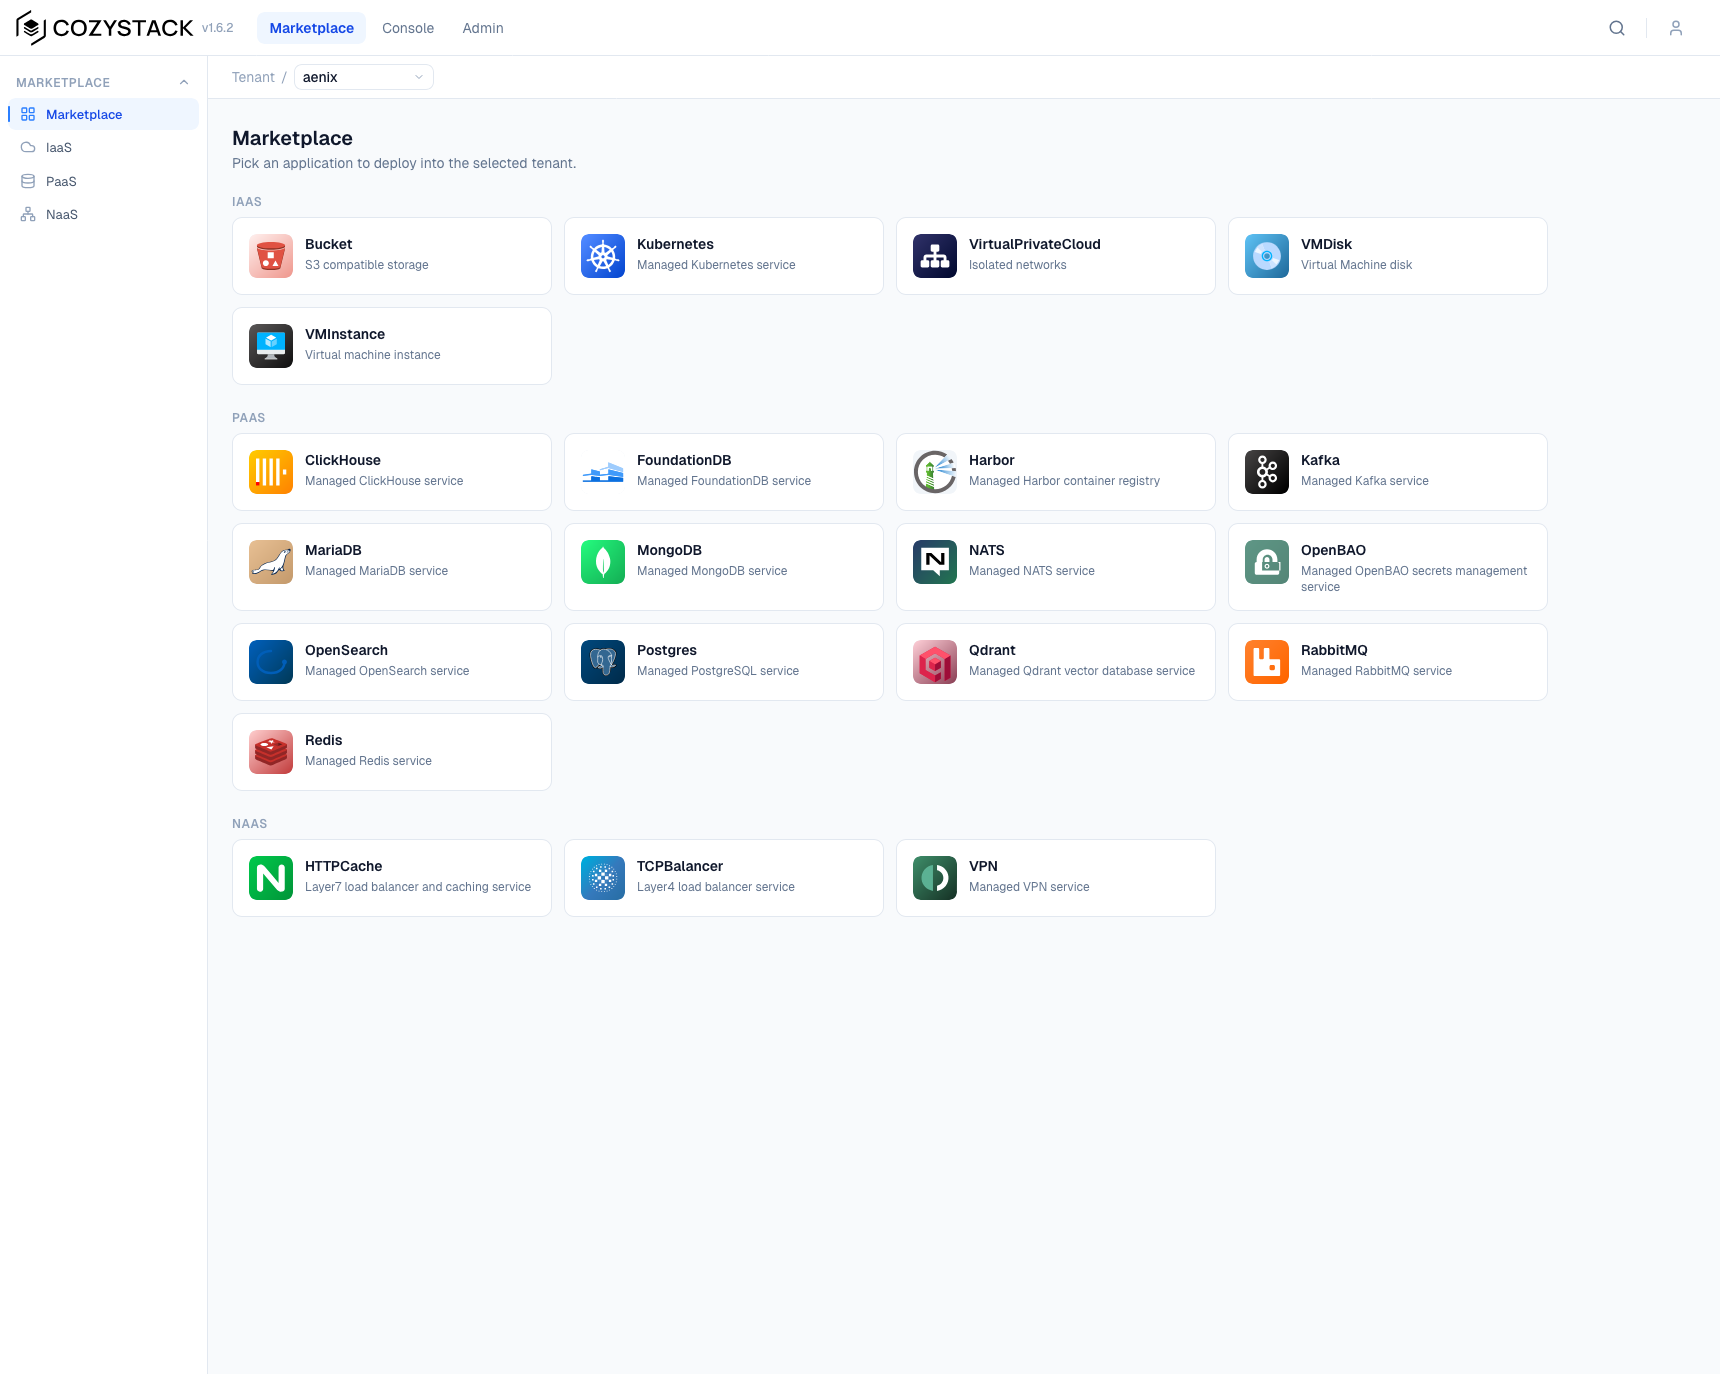Click 'Layer7 load balancer and caching service'
Image resolution: width=1720 pixels, height=1374 pixels.
(x=418, y=887)
